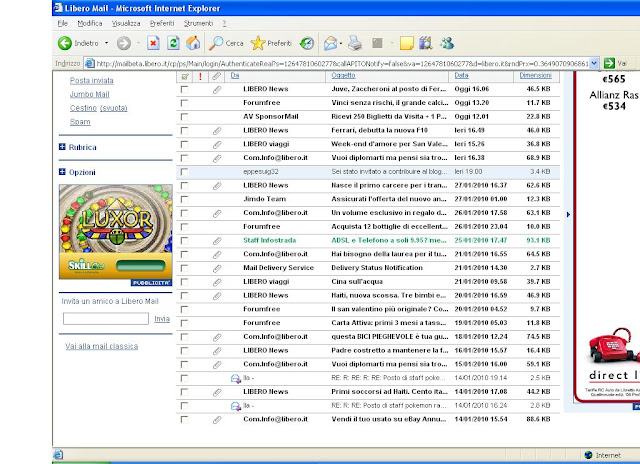Screen dimensions: 640x464
Task: Open the ? help menu
Action: (x=224, y=23)
